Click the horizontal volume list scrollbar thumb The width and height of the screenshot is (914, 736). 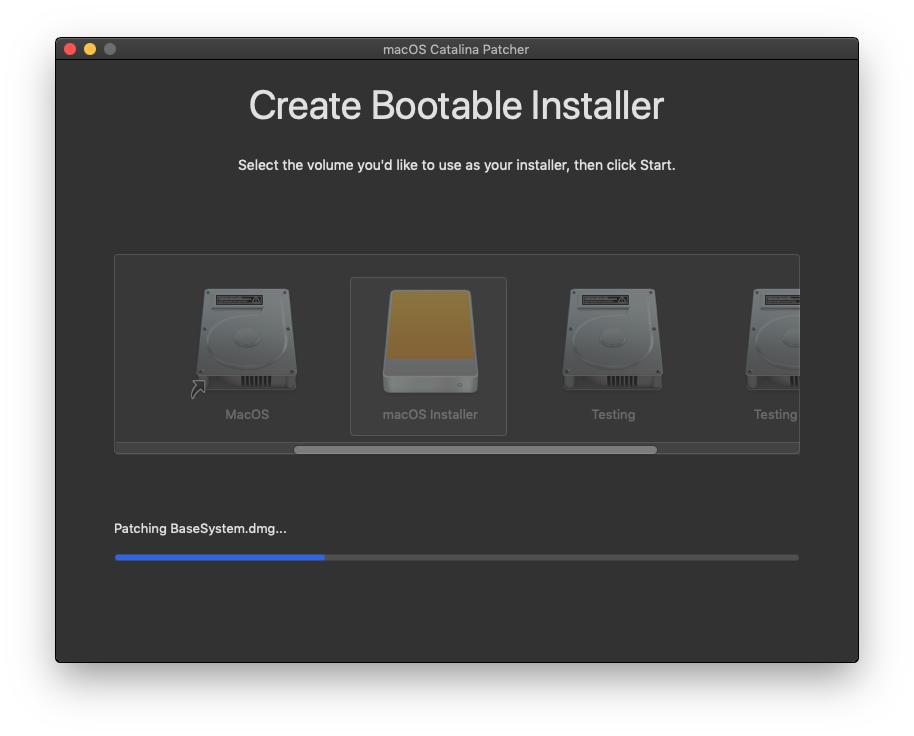(475, 449)
